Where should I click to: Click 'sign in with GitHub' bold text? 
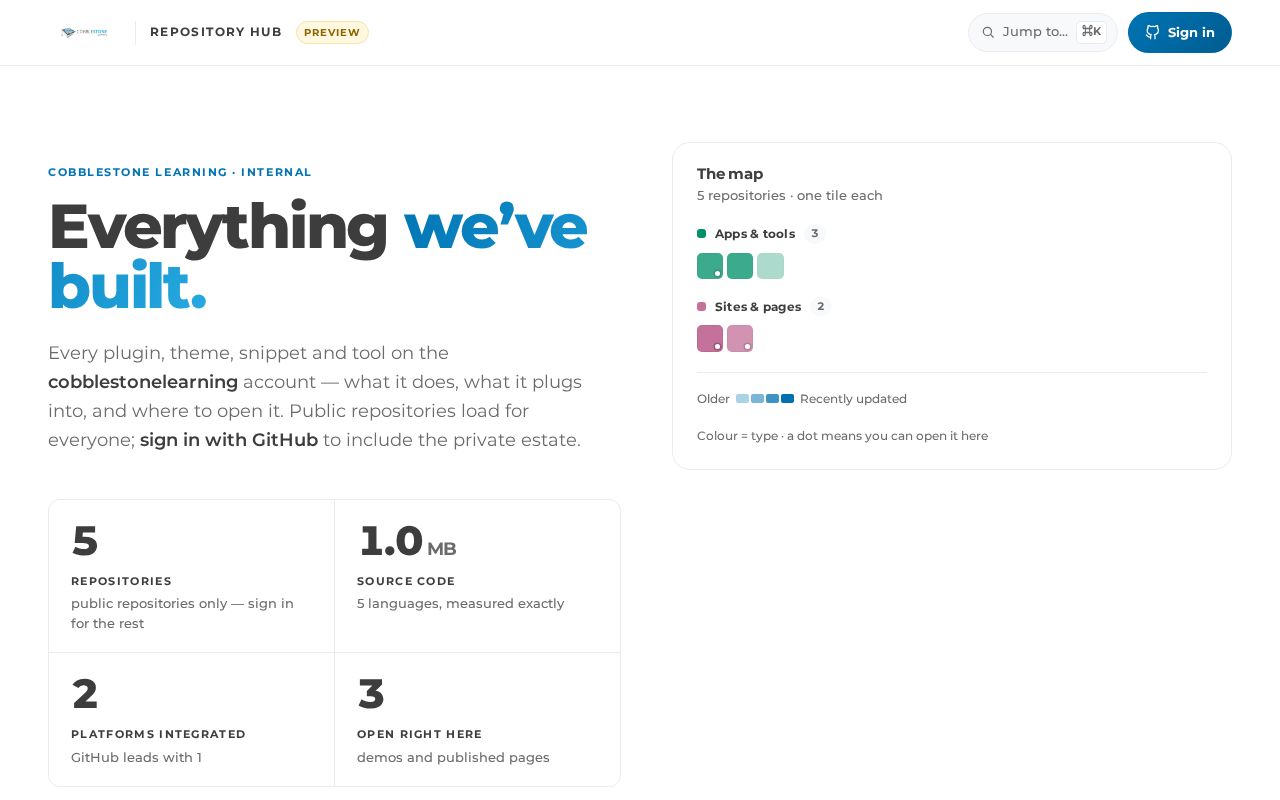(229, 440)
